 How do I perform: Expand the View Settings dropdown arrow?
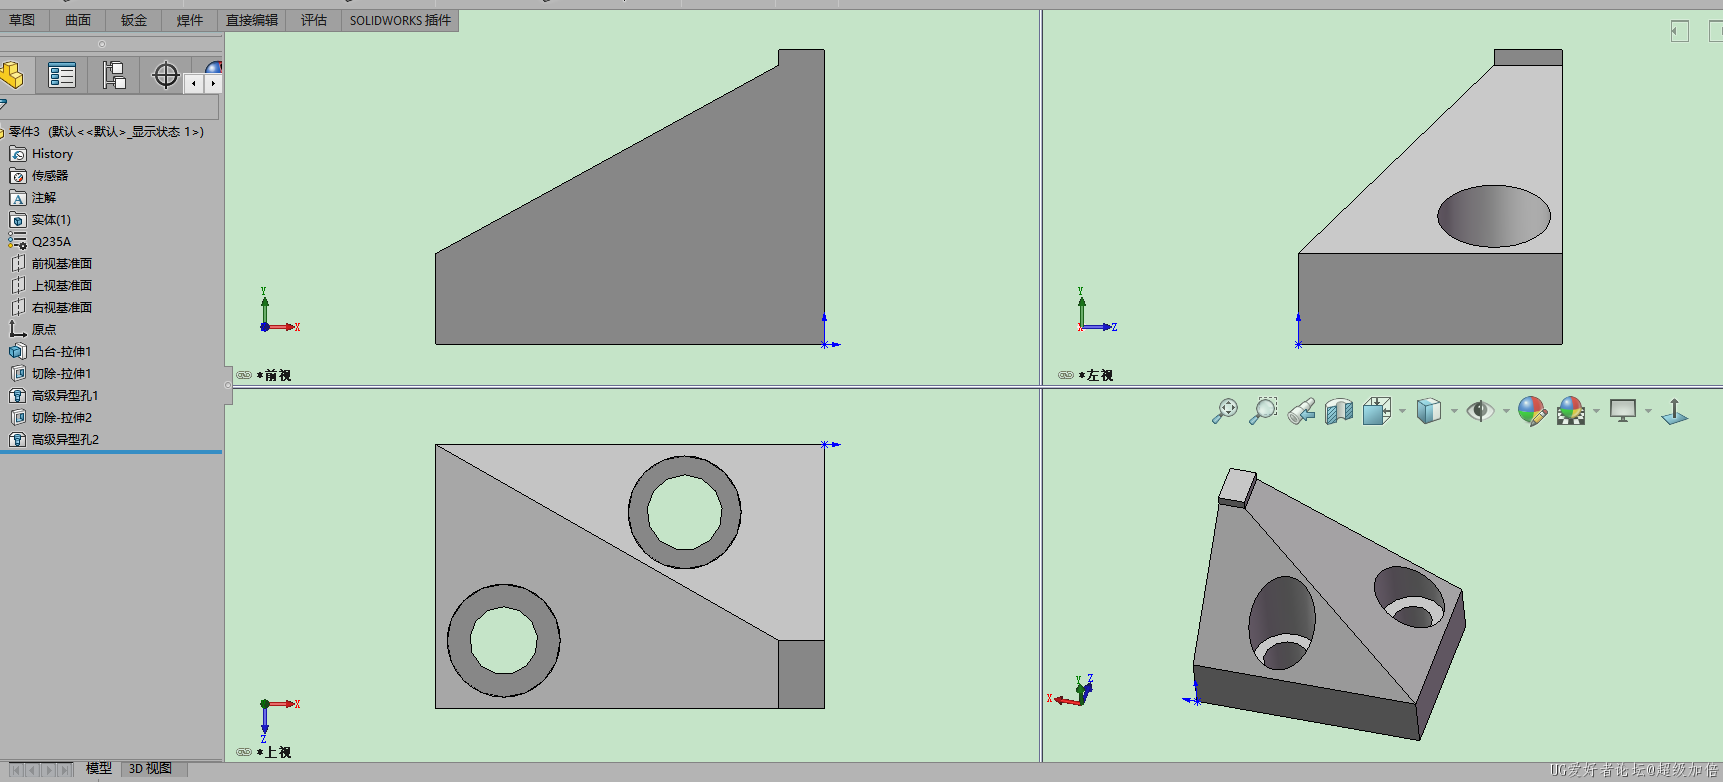(x=1648, y=411)
